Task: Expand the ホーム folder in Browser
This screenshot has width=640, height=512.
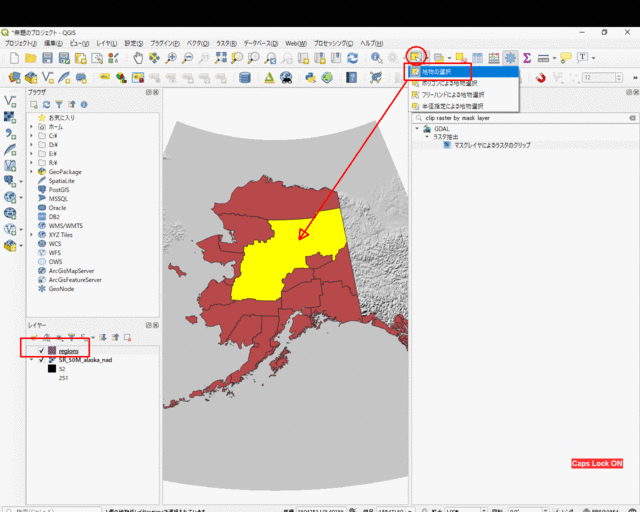Action: tap(31, 127)
